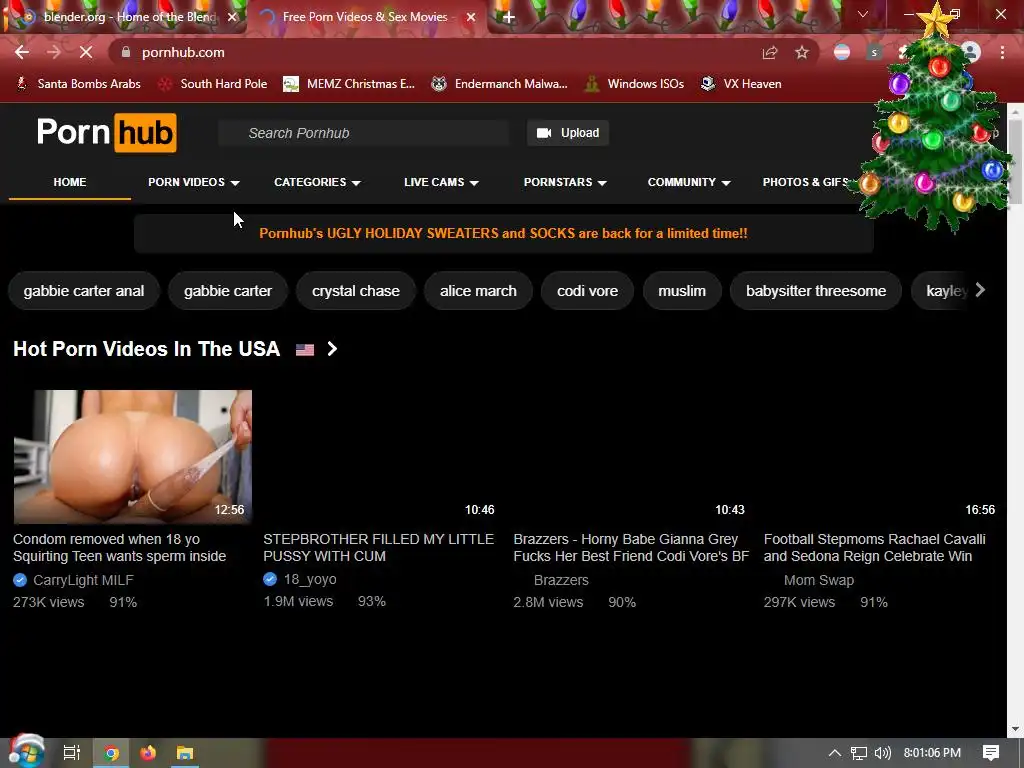
Task: Click the Upload button with camera icon
Action: (568, 133)
